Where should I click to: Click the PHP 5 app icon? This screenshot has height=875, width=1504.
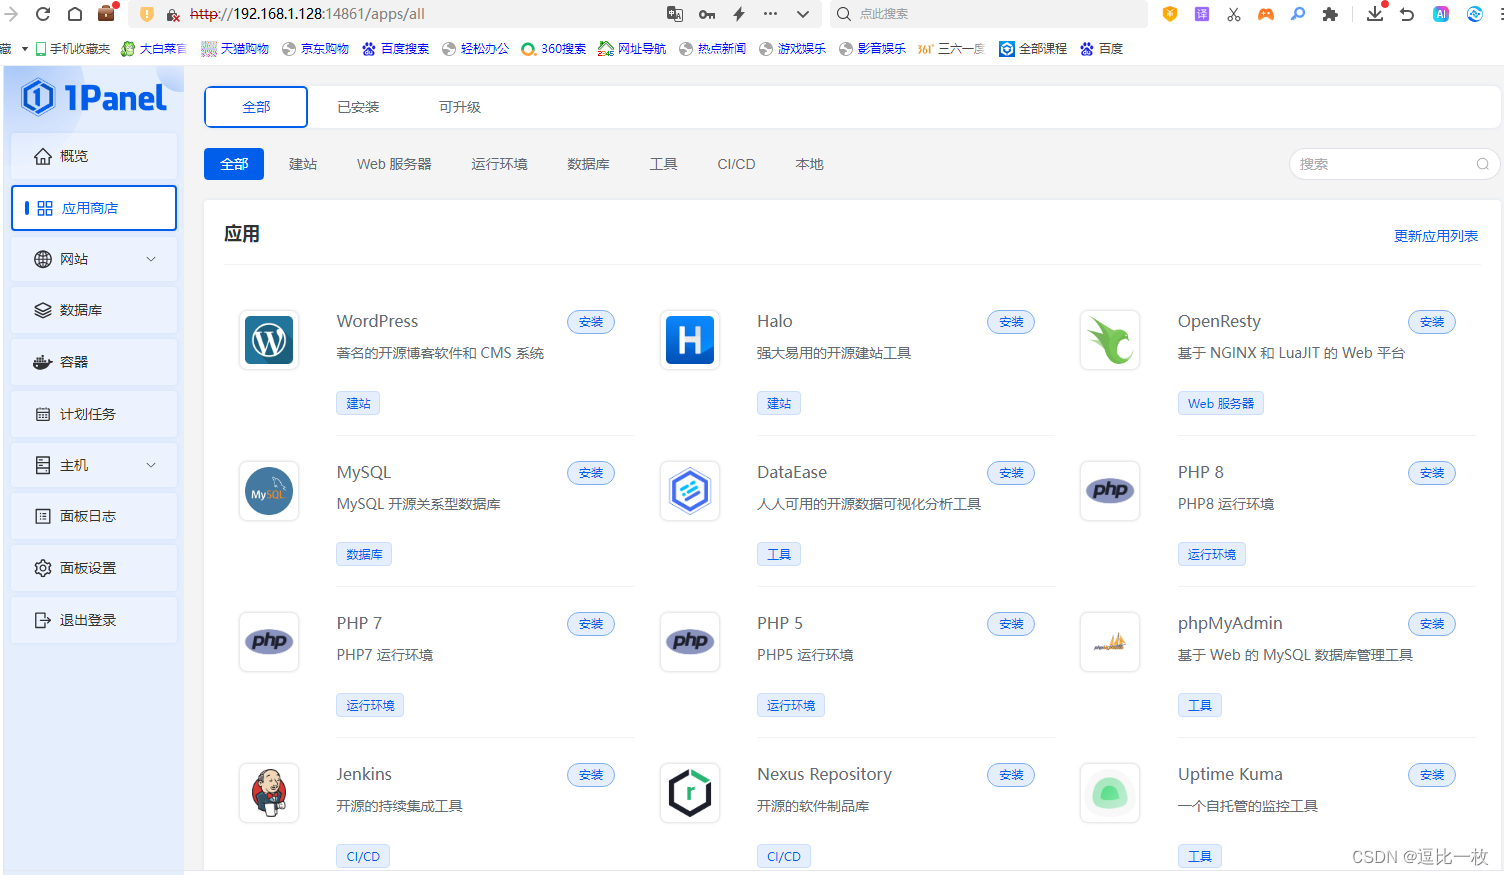690,642
